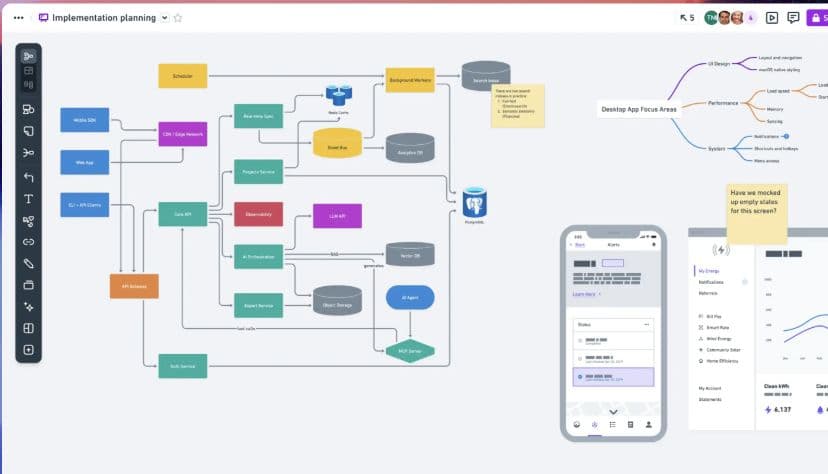Screen dimensions: 828x474
Task: Click the profile tab icon in phone mockup
Action: pyautogui.click(x=648, y=424)
